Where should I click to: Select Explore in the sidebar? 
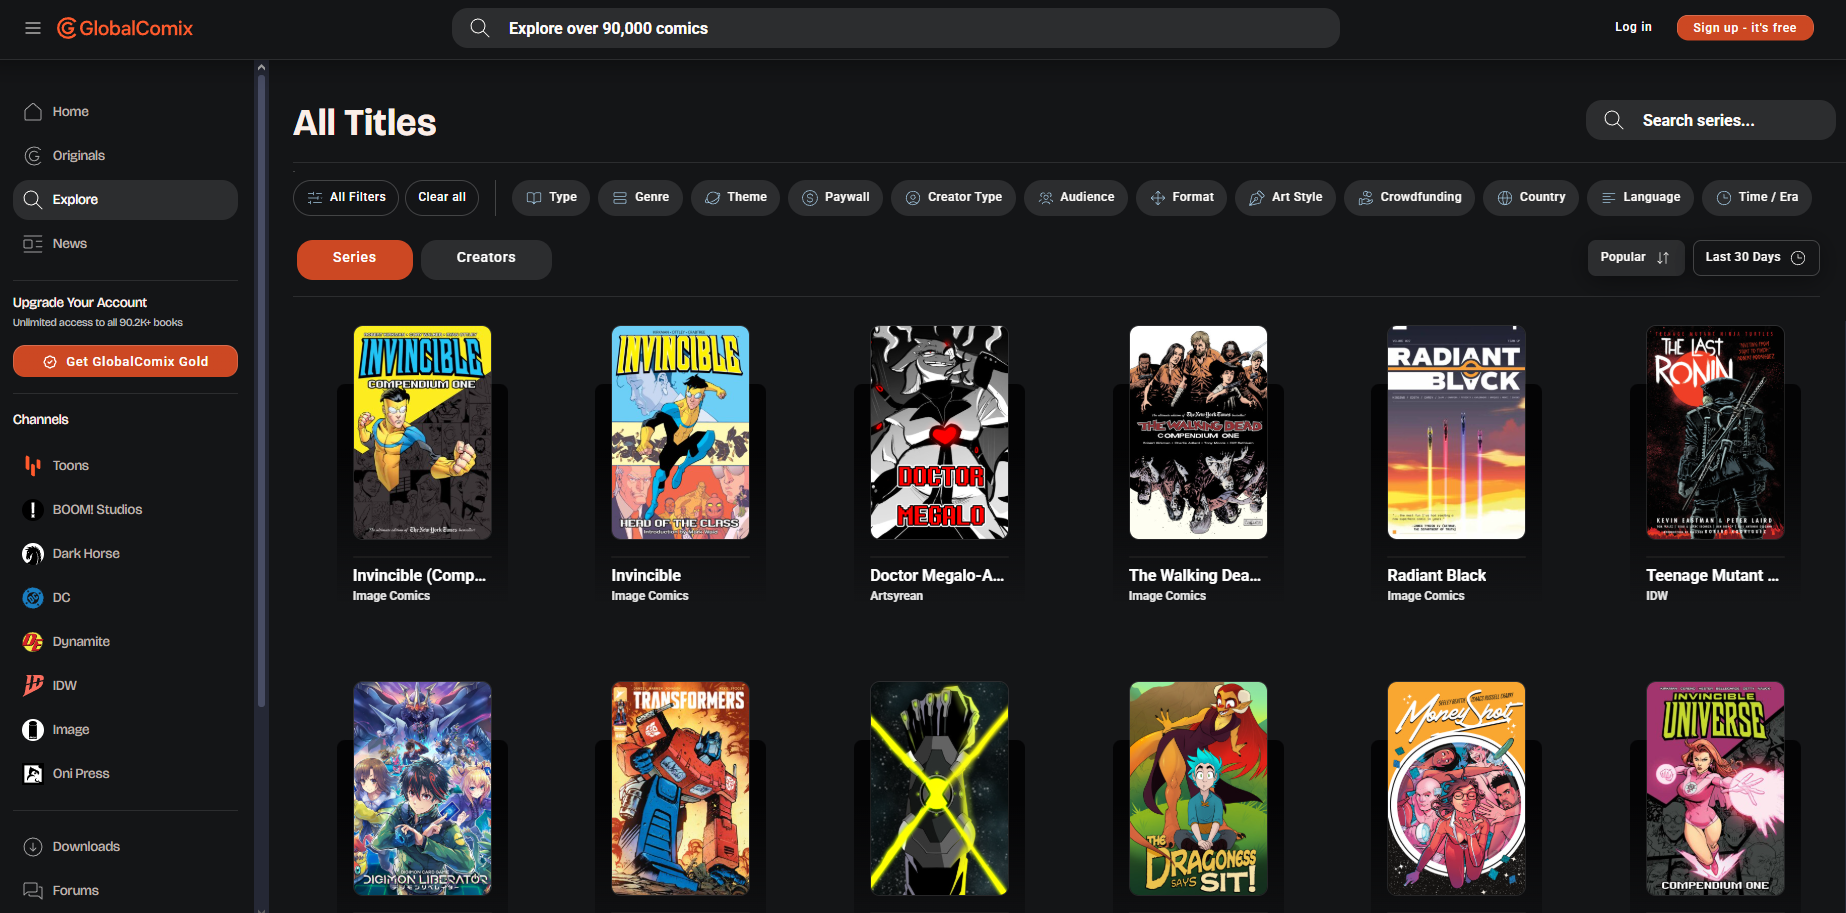point(125,200)
